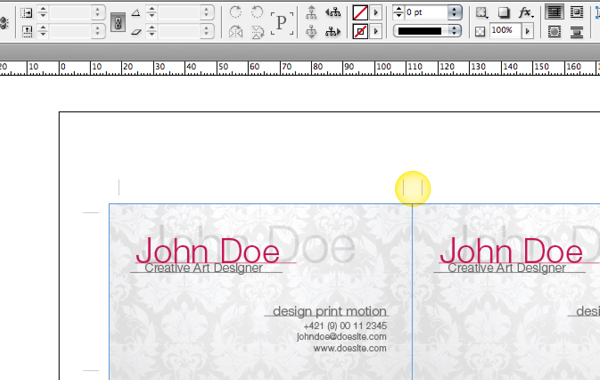The height and width of the screenshot is (380, 600).
Task: Select Wrap Around Object Shape
Action: point(554,32)
